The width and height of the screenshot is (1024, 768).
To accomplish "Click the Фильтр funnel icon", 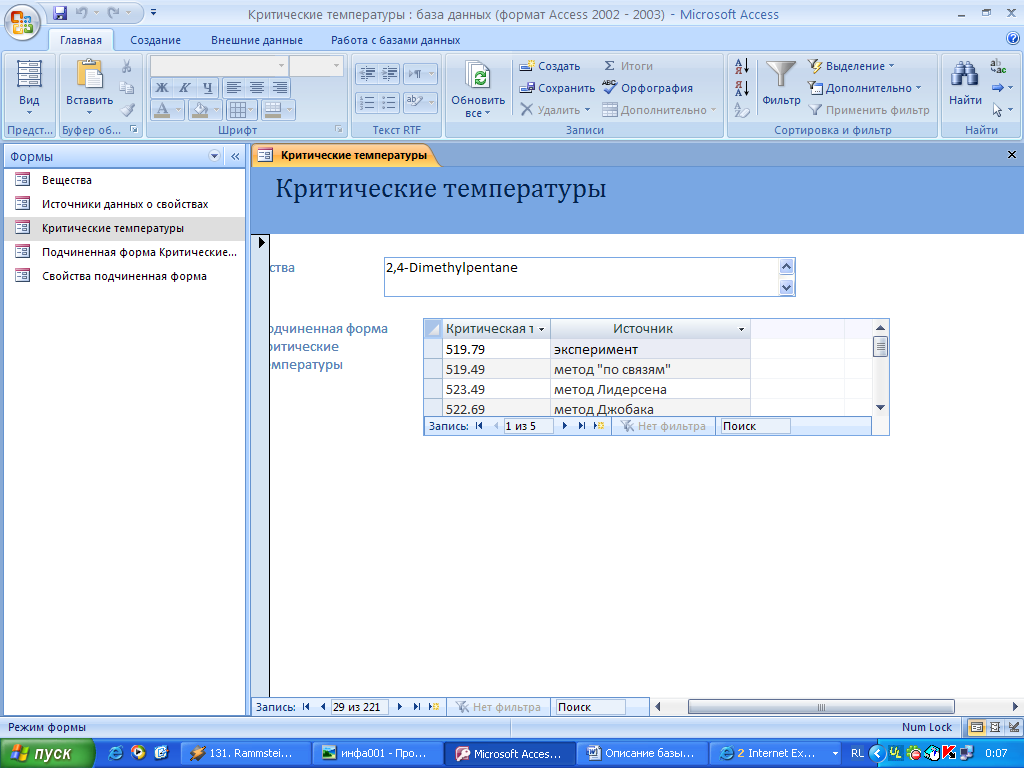I will click(781, 75).
